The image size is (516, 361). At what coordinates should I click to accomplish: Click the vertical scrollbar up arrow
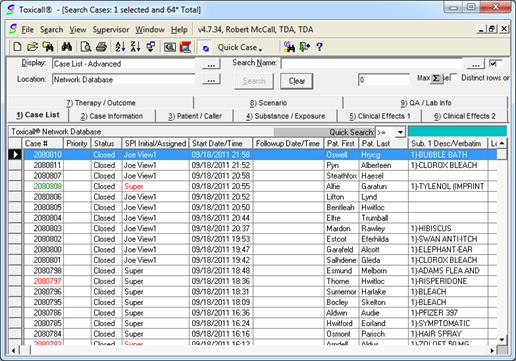click(x=502, y=144)
